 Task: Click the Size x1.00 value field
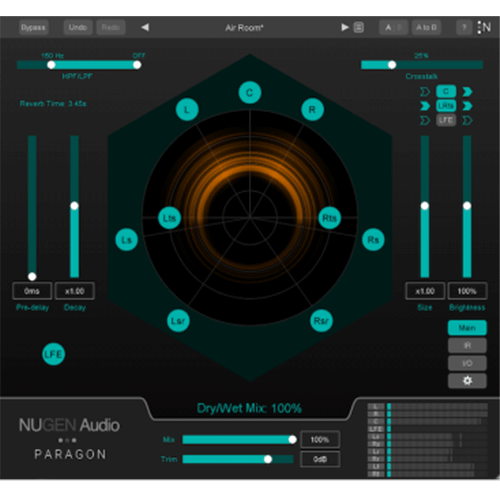(425, 291)
